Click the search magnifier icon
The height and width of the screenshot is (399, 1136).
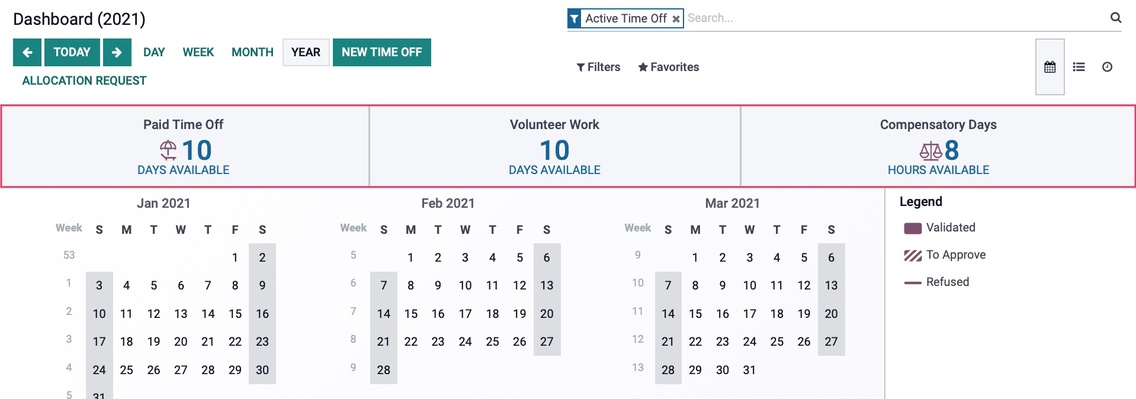[x=1116, y=18]
